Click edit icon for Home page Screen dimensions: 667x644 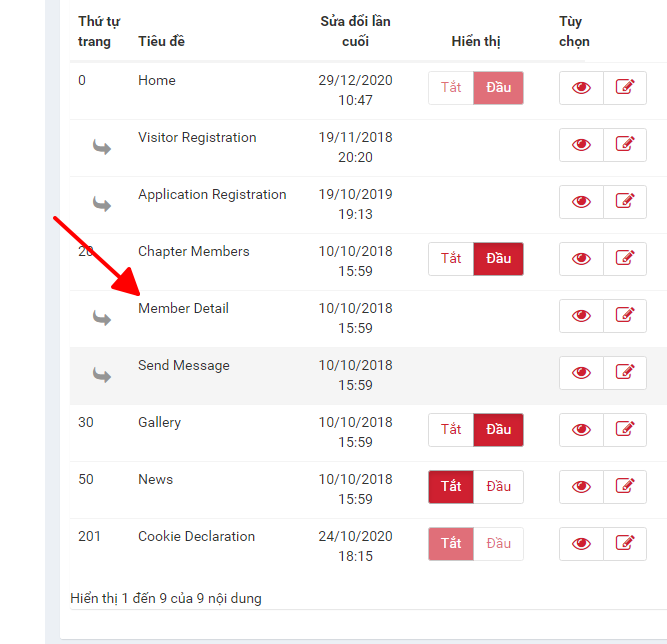click(x=625, y=88)
